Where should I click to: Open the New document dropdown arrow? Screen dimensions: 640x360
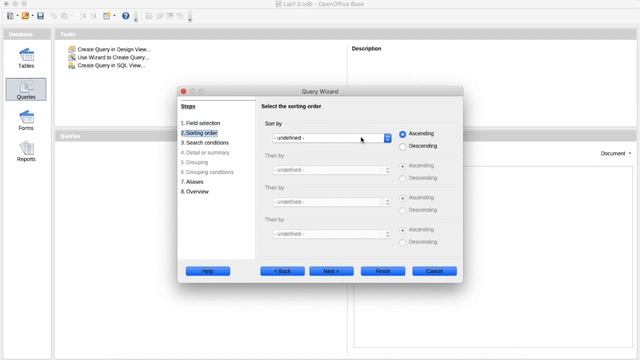coord(18,16)
